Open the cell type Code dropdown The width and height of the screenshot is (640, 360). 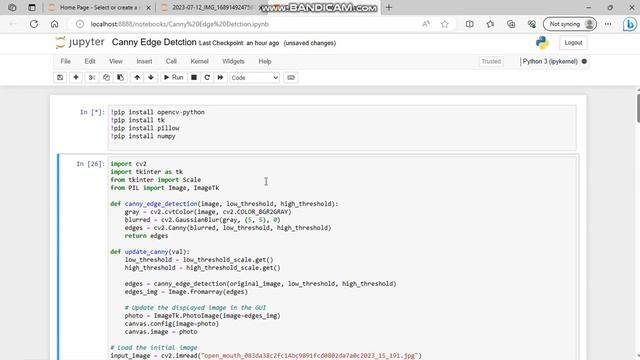click(x=254, y=78)
